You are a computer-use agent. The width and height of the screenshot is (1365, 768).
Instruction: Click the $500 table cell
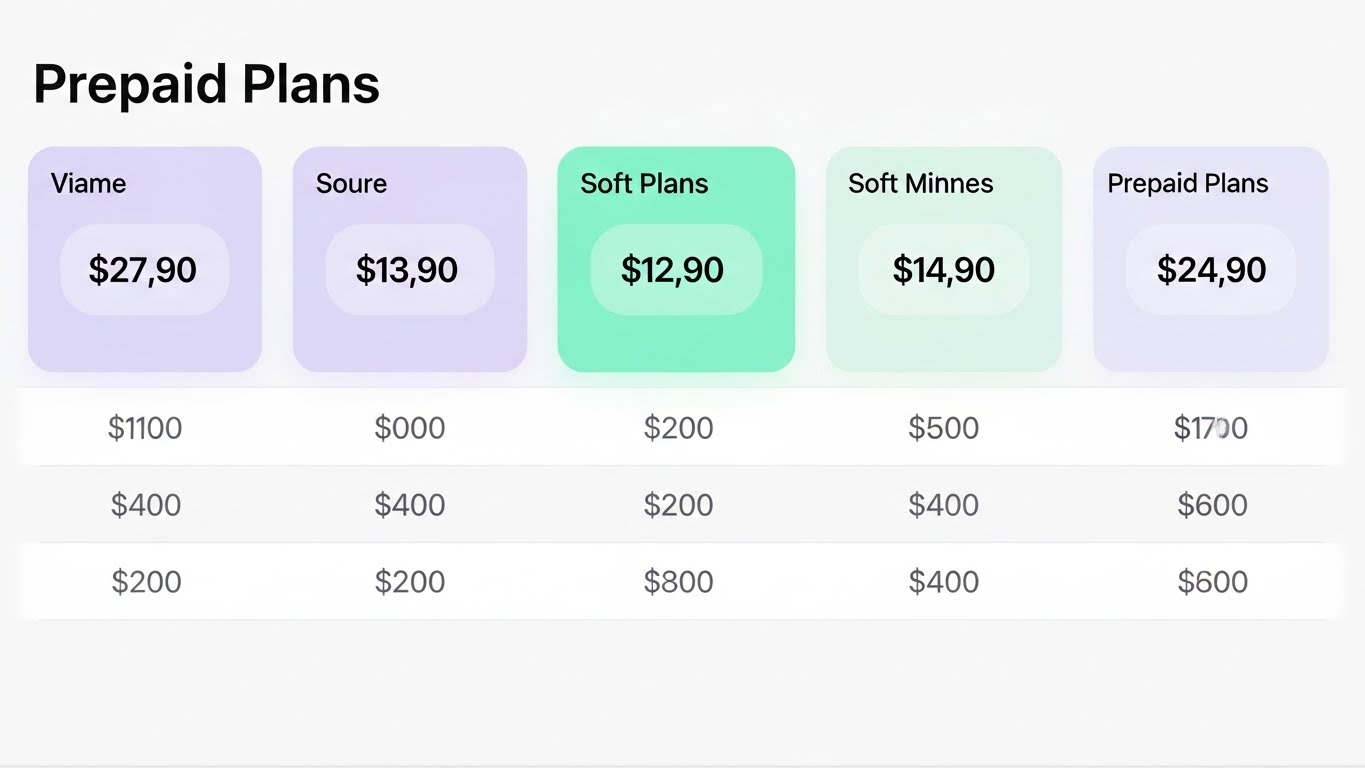point(943,428)
